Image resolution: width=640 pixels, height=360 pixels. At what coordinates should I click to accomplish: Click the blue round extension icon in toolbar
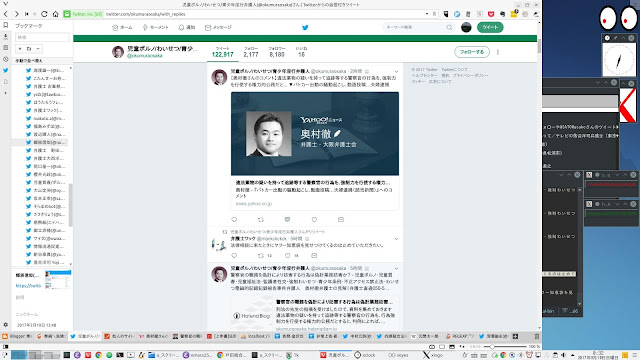tap(457, 14)
